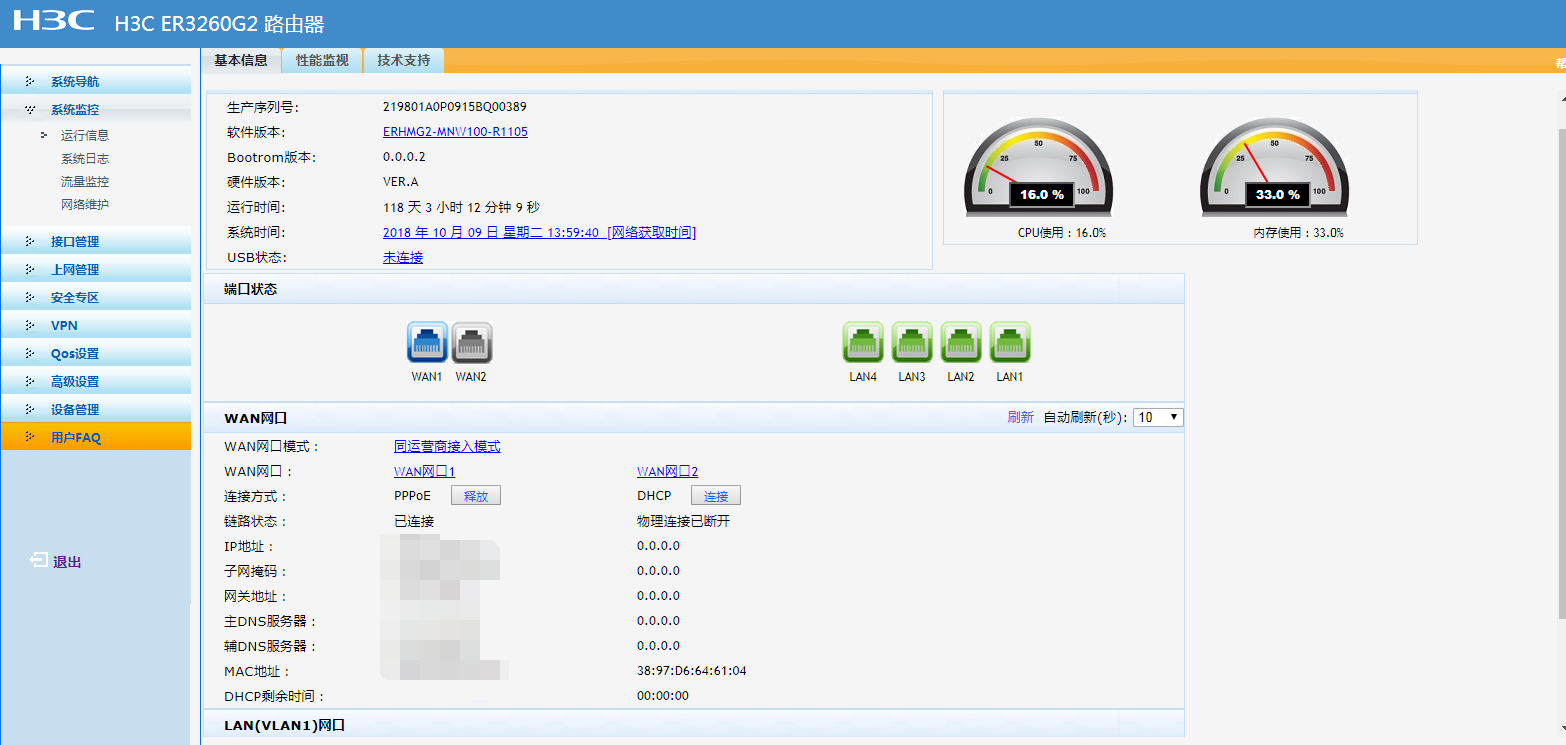
Task: Click the LAN3 port icon
Action: pyautogui.click(x=912, y=342)
